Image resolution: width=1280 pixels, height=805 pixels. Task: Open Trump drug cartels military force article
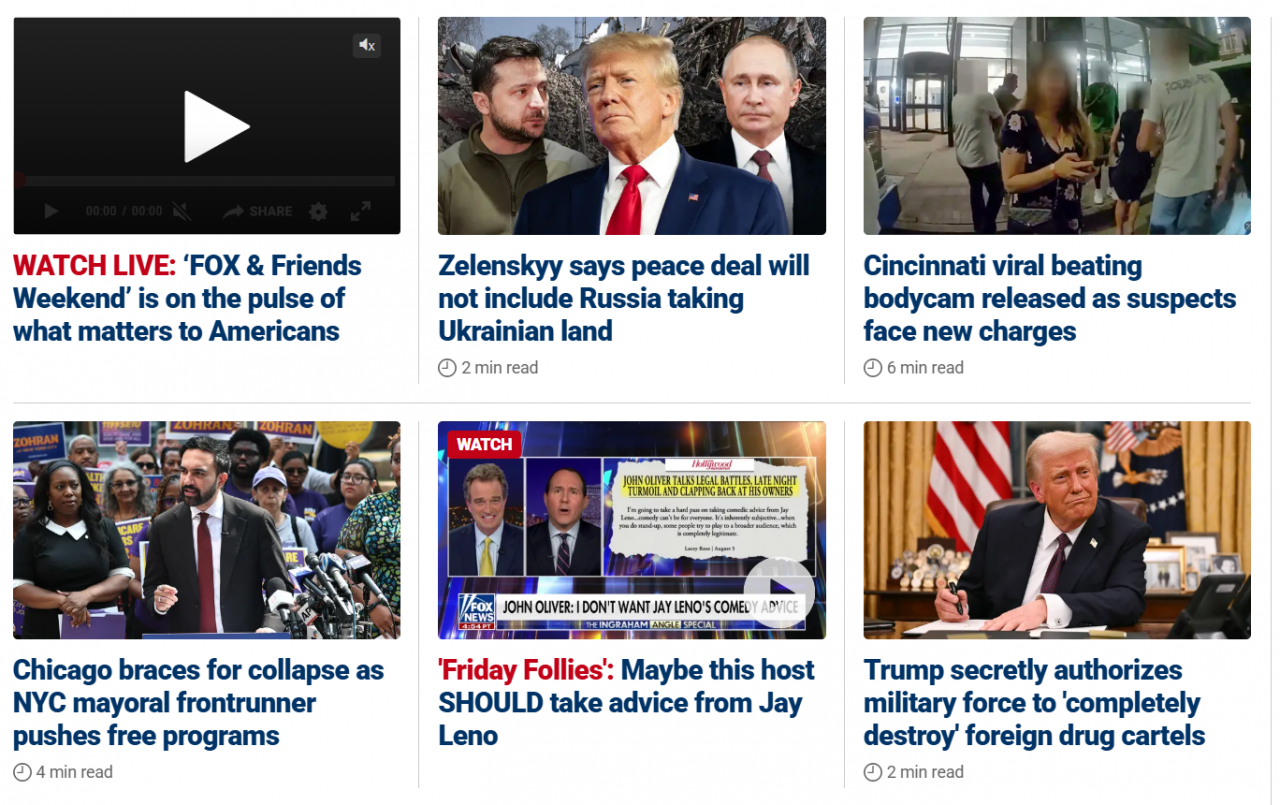1035,703
